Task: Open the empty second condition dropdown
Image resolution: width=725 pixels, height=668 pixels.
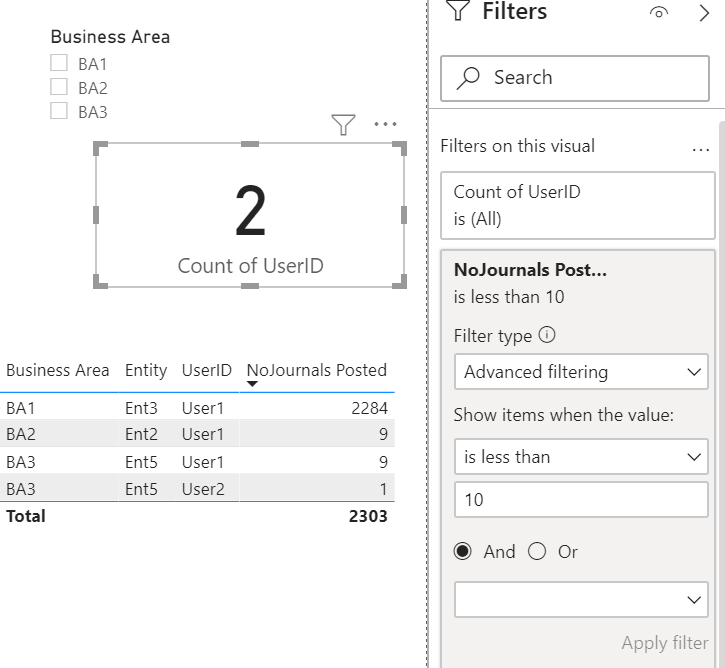Action: point(581,600)
